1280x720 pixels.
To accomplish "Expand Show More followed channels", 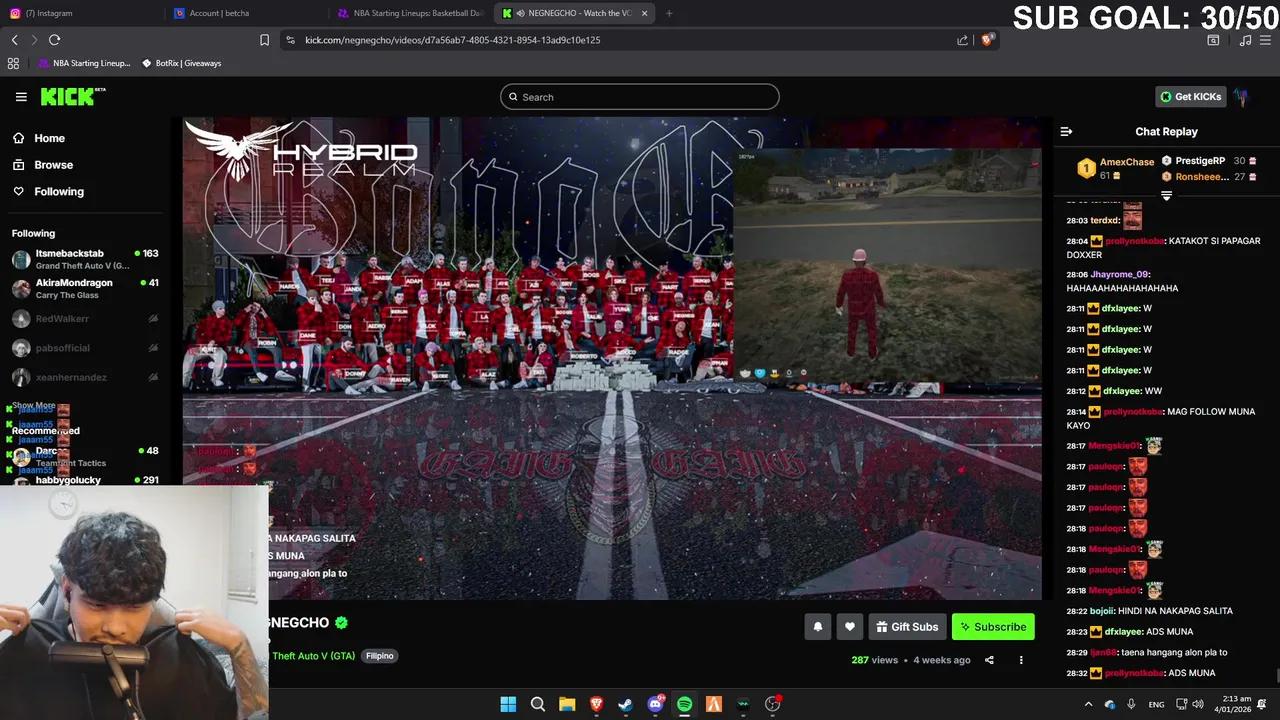I will tap(33, 406).
